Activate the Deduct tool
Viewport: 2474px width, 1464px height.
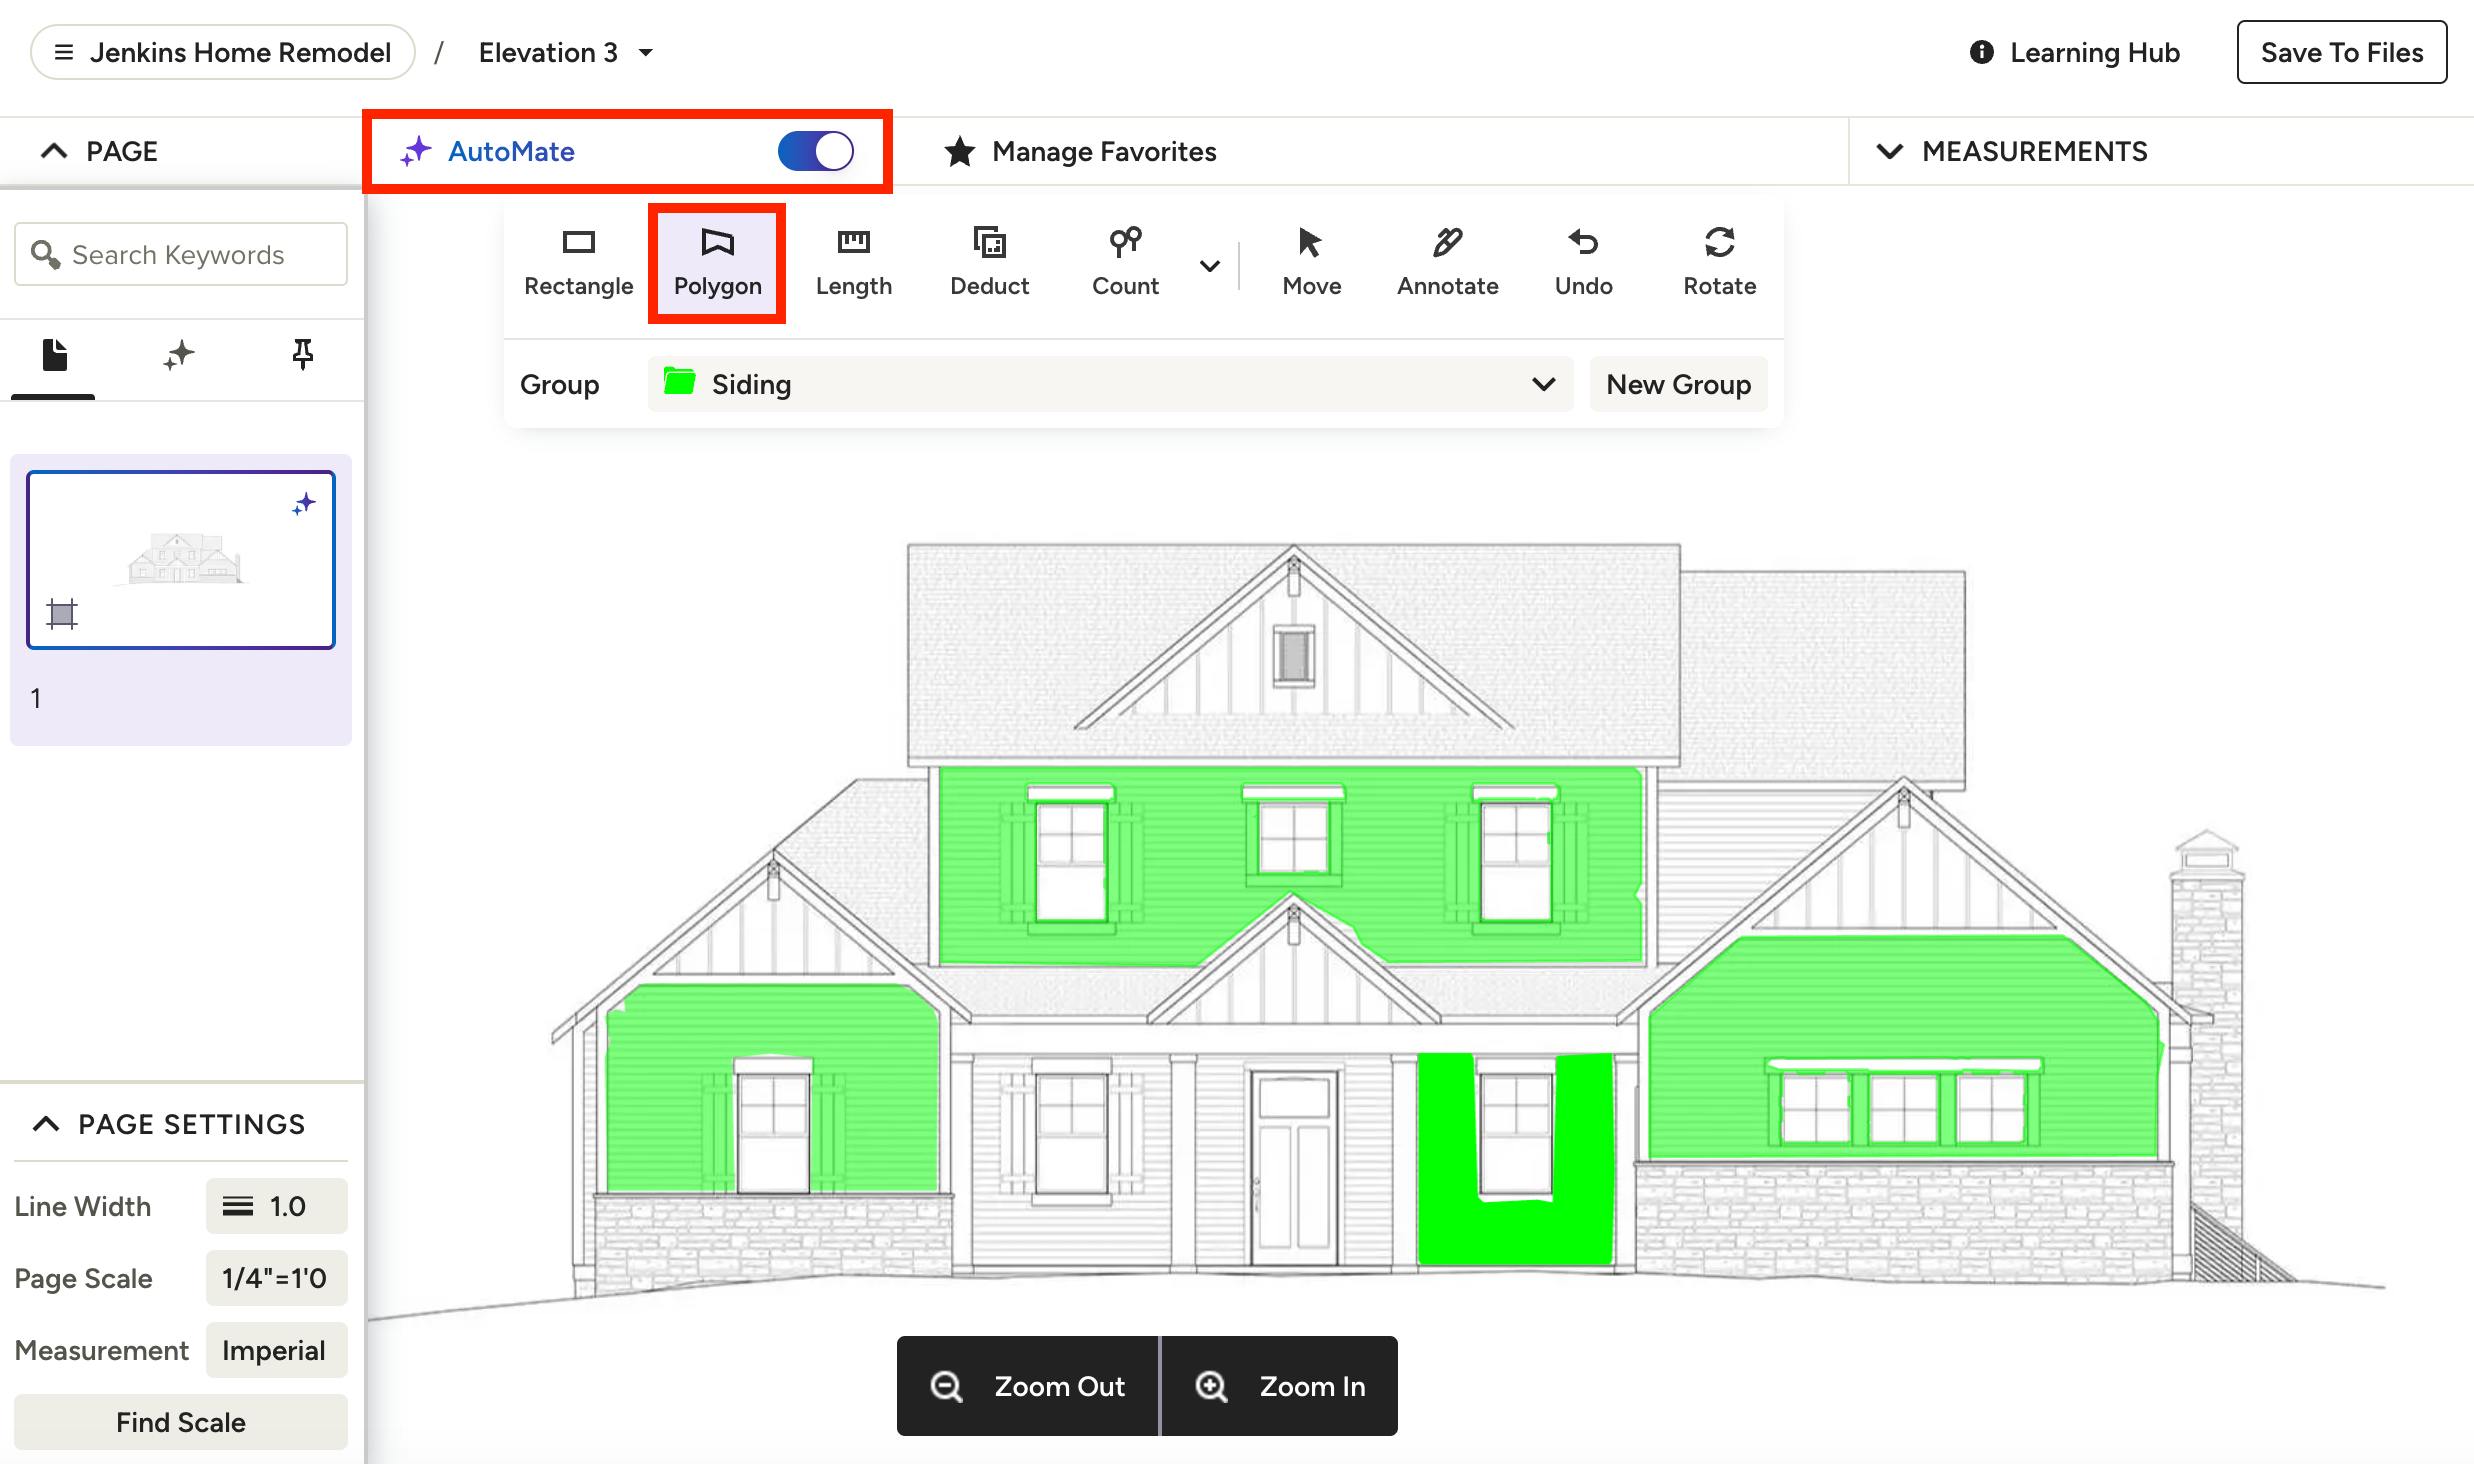[989, 262]
